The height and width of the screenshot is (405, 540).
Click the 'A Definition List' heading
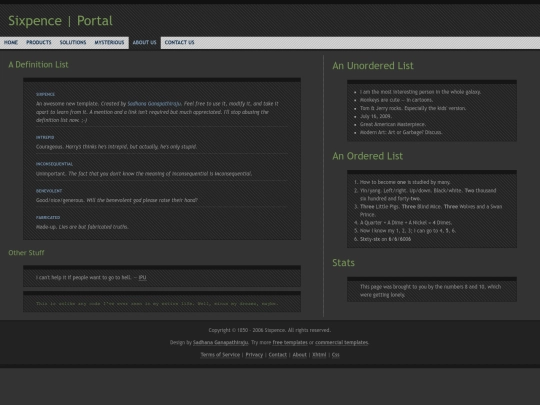38,65
